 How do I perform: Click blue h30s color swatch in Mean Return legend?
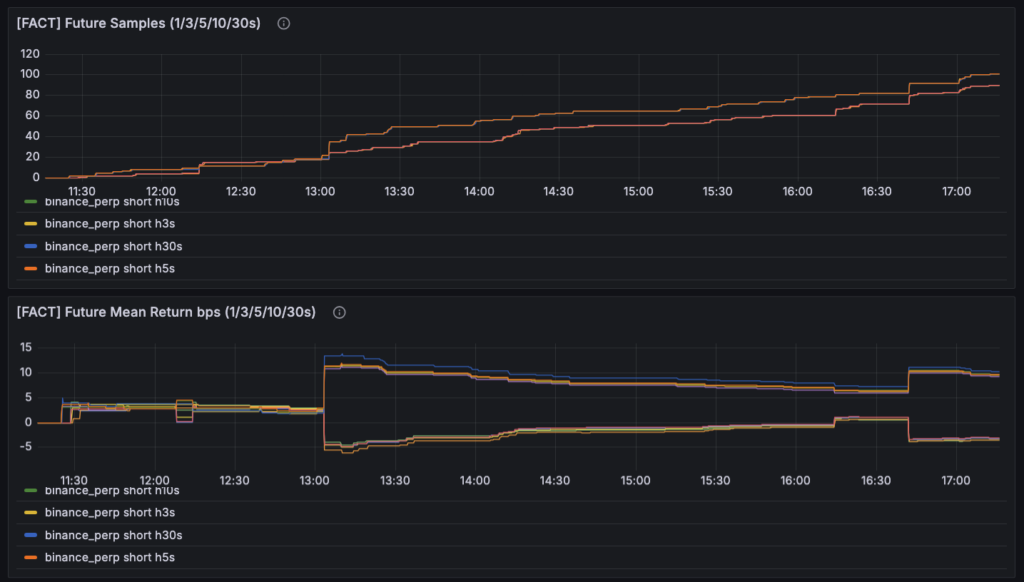(30, 534)
